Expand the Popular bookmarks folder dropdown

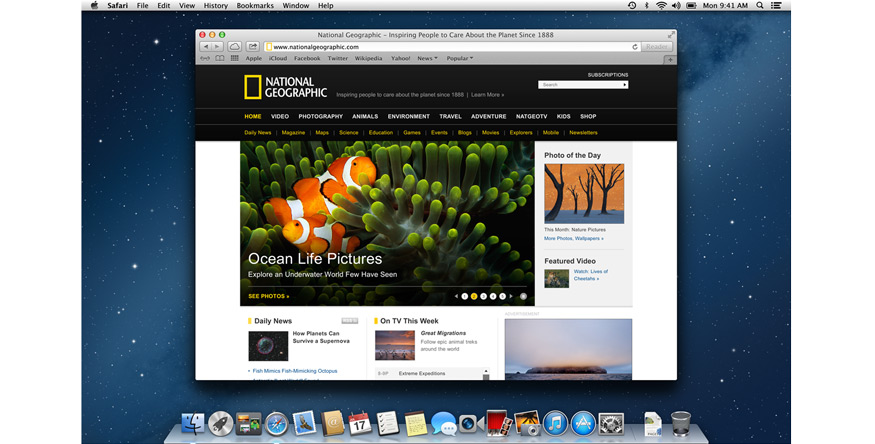coord(460,58)
